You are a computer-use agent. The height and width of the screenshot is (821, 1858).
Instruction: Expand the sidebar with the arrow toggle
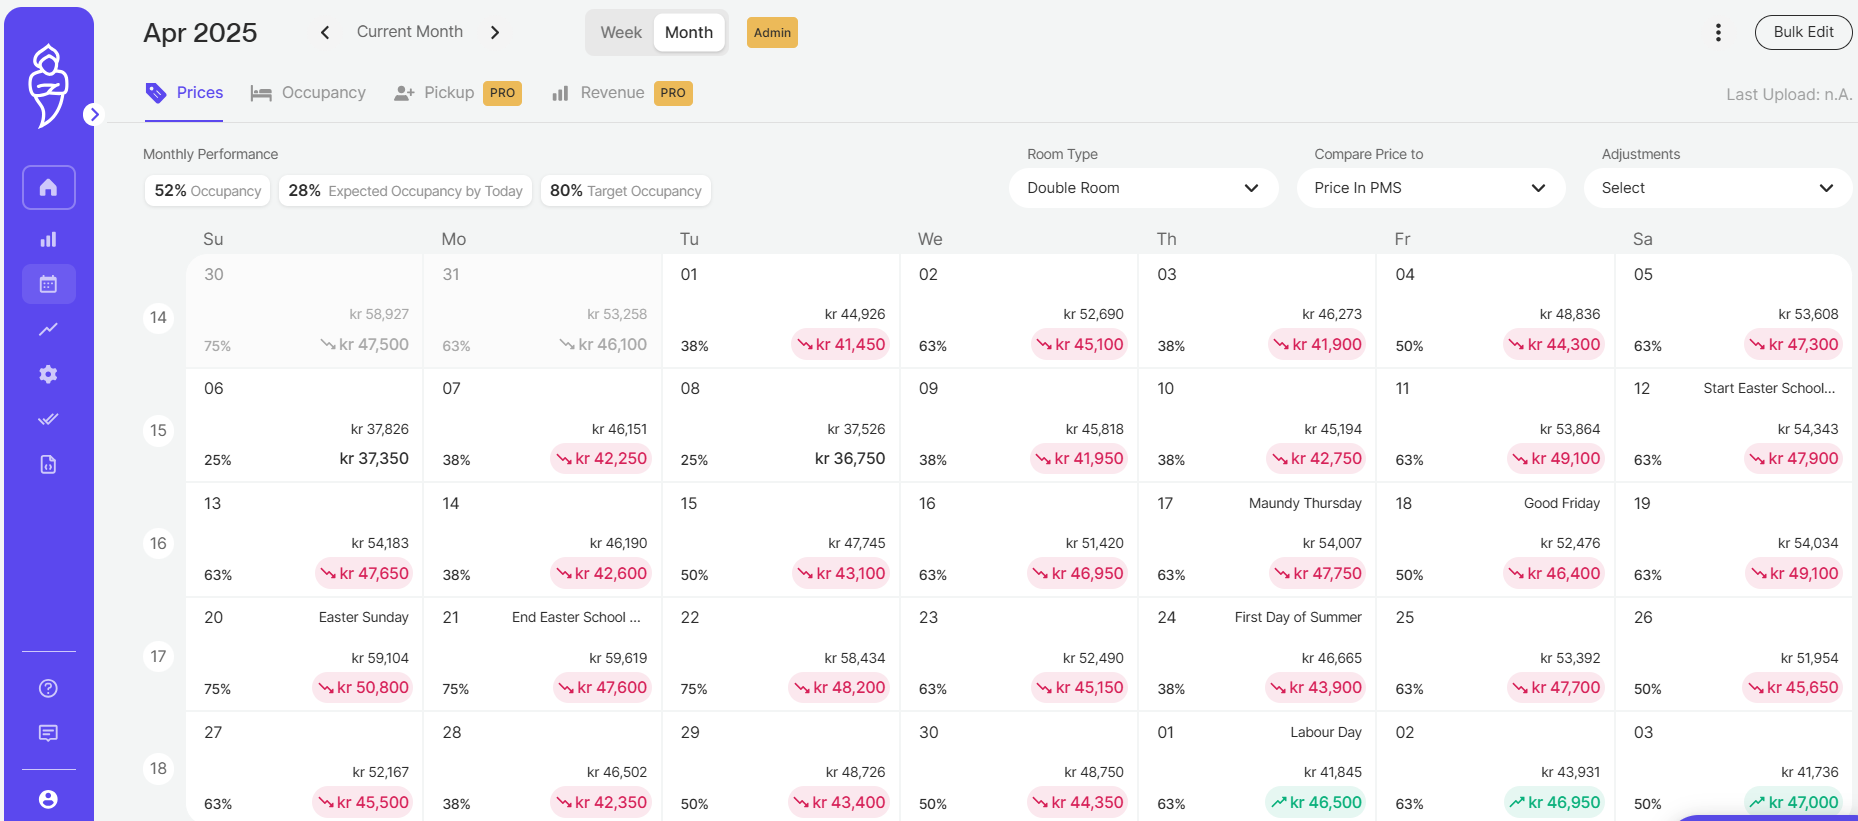pos(93,114)
